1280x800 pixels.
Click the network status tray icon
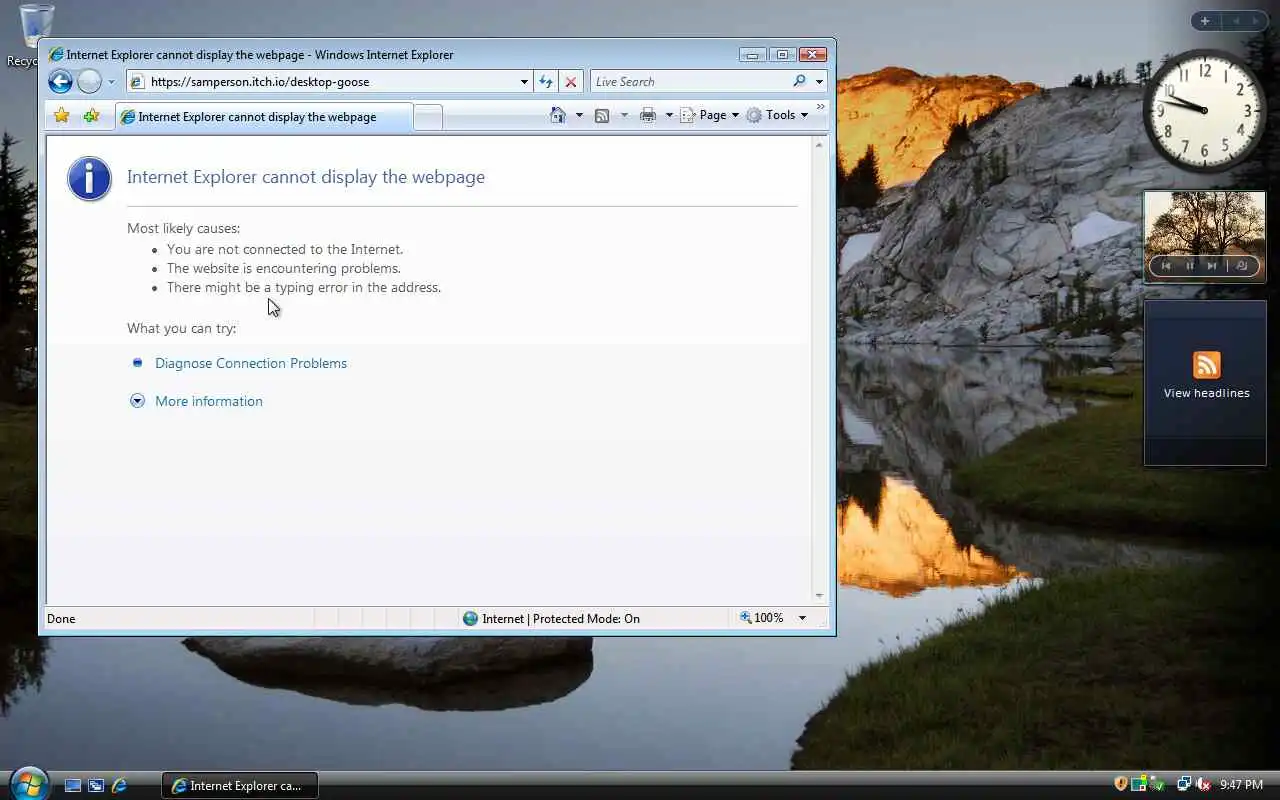click(x=1184, y=784)
